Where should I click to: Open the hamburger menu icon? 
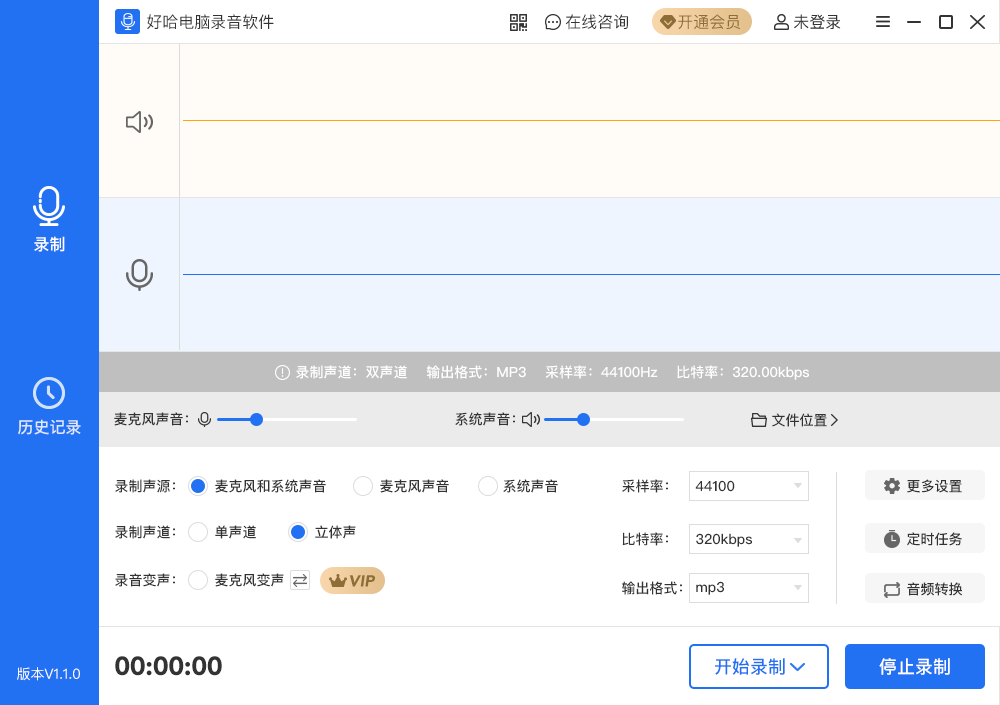[883, 21]
